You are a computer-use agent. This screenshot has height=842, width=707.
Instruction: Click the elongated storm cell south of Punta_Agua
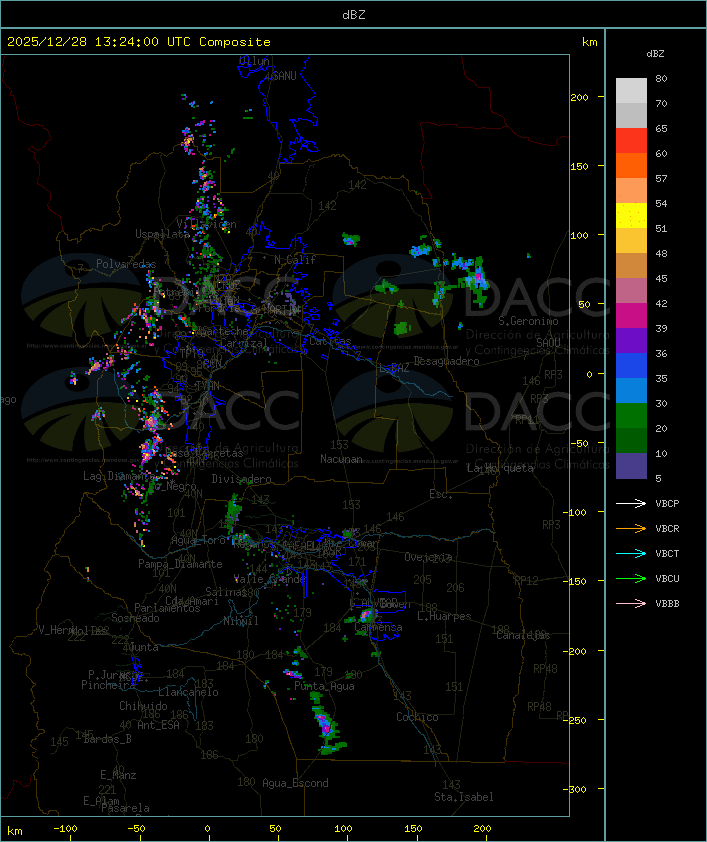(x=325, y=725)
